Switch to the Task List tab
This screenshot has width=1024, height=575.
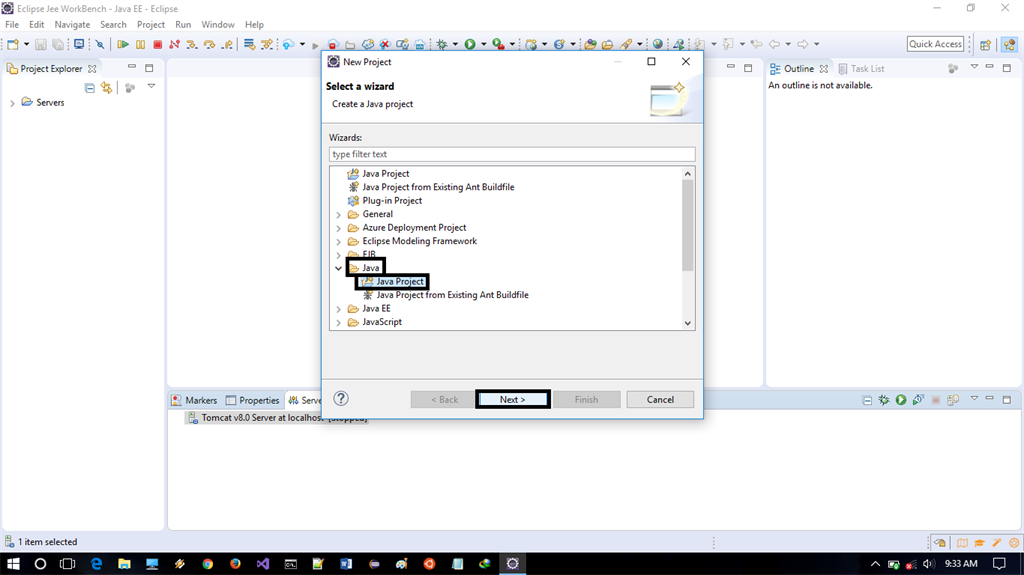(x=861, y=69)
